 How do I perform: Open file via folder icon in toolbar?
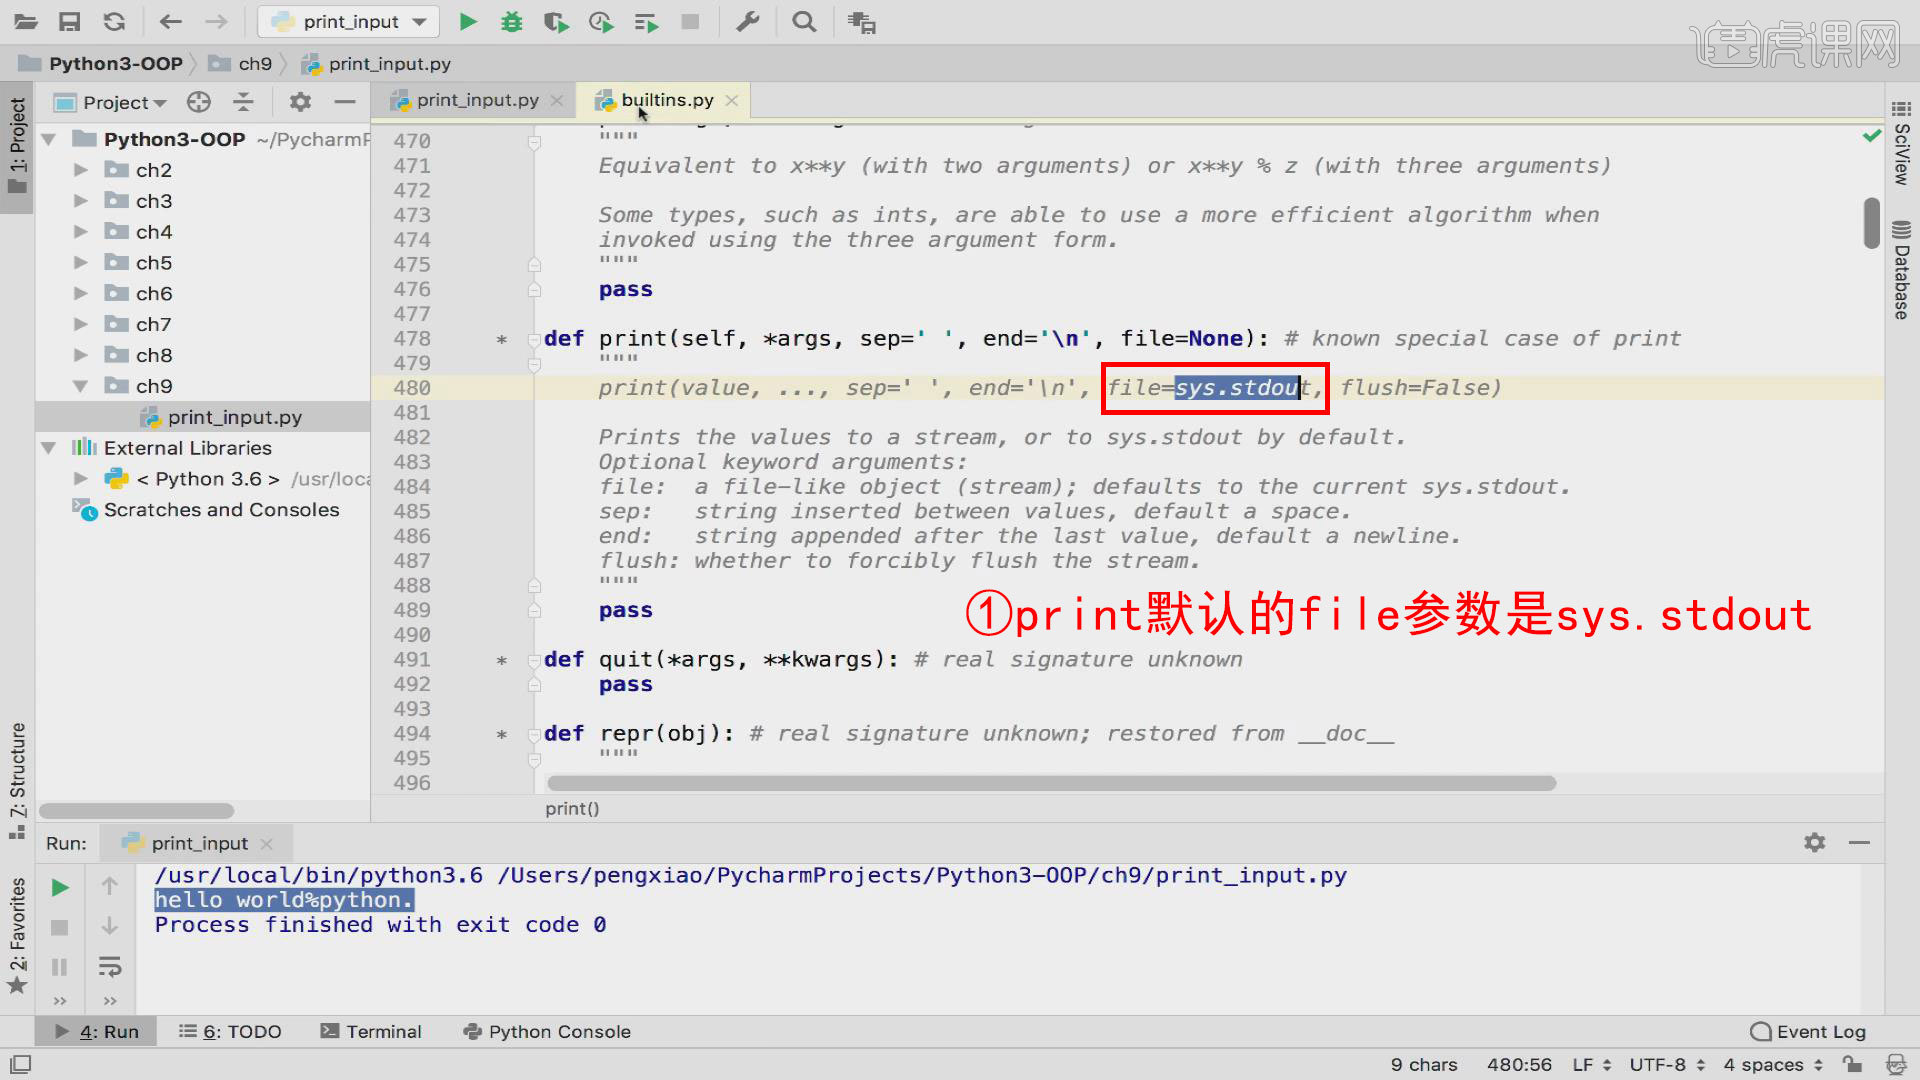click(x=26, y=21)
